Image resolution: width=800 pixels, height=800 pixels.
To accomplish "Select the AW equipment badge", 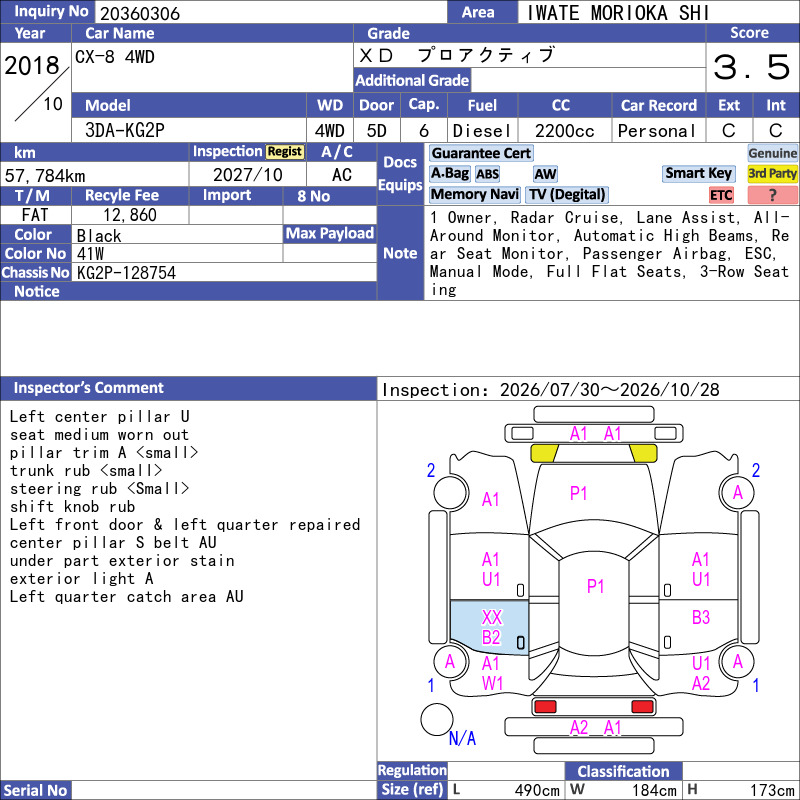I will (545, 174).
